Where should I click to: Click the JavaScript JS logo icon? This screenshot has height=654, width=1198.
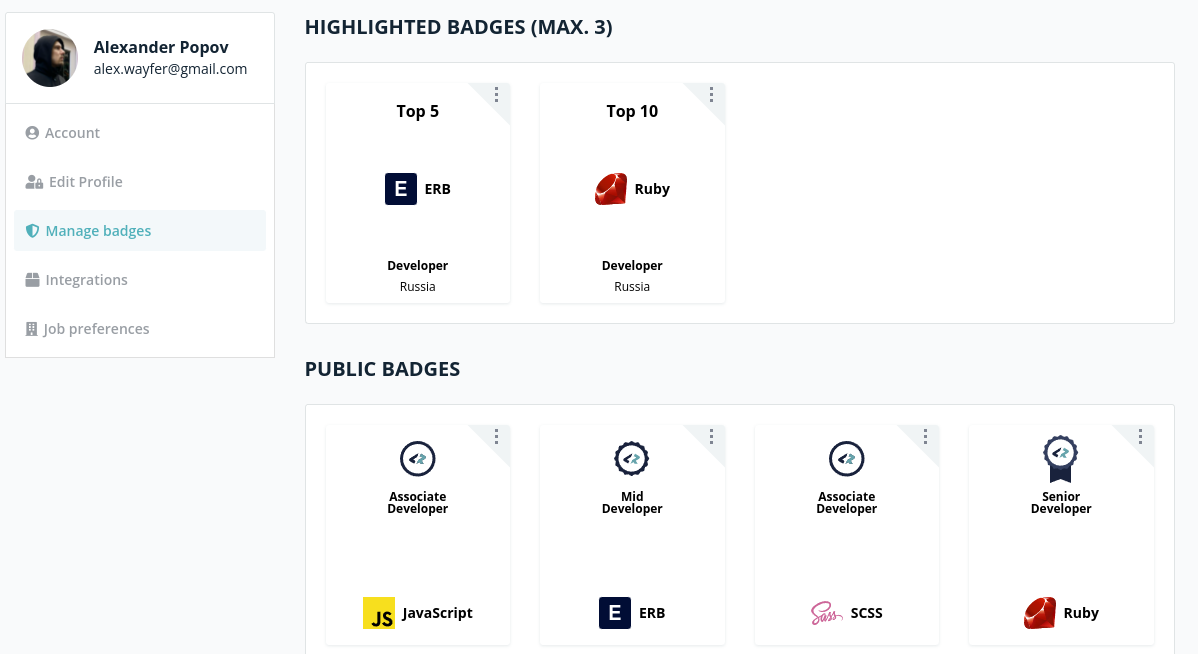(x=379, y=613)
